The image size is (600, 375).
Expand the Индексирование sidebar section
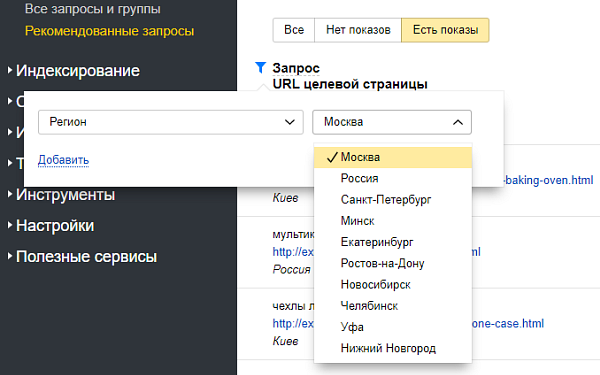(74, 71)
